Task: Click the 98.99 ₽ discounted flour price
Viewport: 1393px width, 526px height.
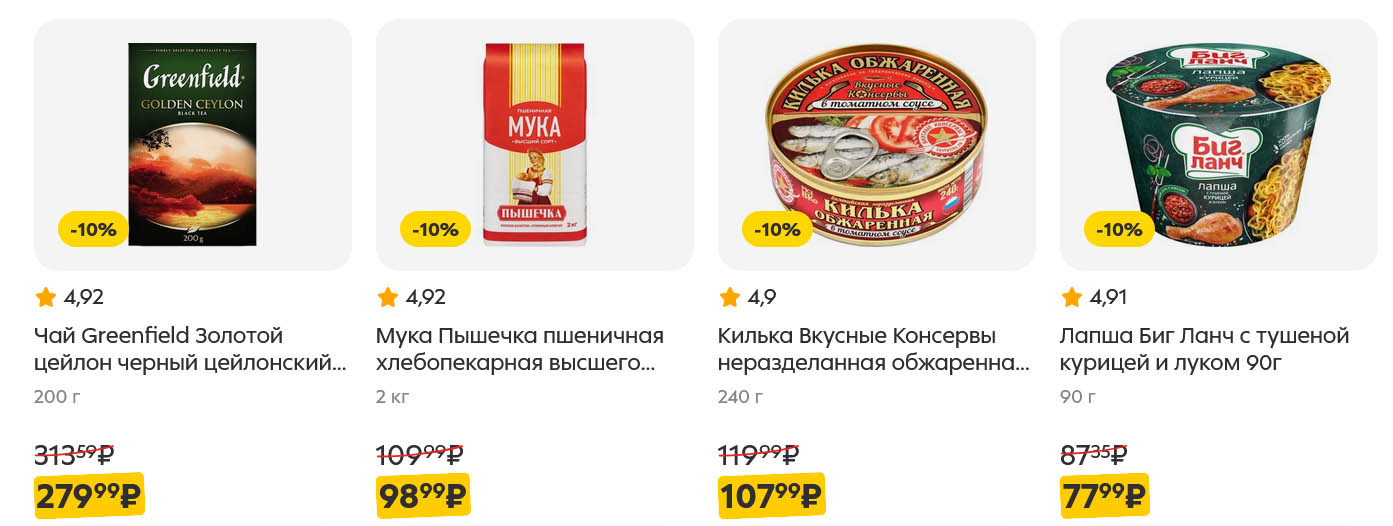Action: pos(423,496)
